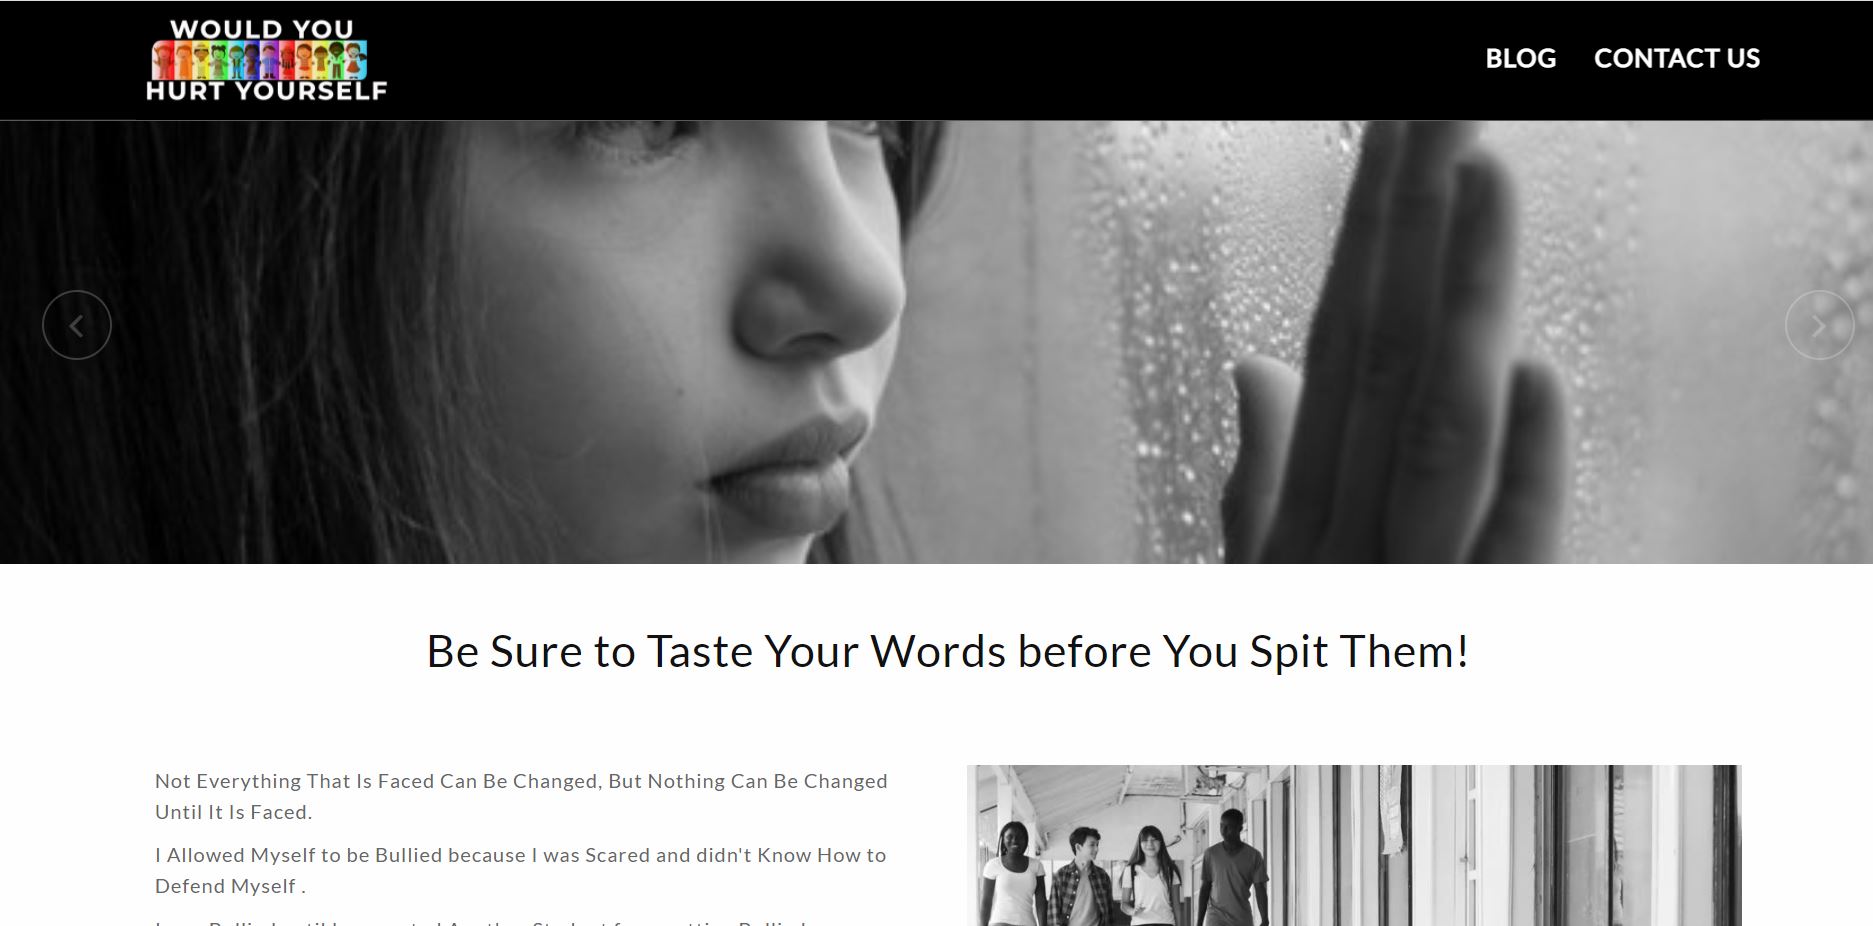Image resolution: width=1873 pixels, height=926 pixels.
Task: Click the girl's nose in the hero banner
Action: tap(815, 290)
